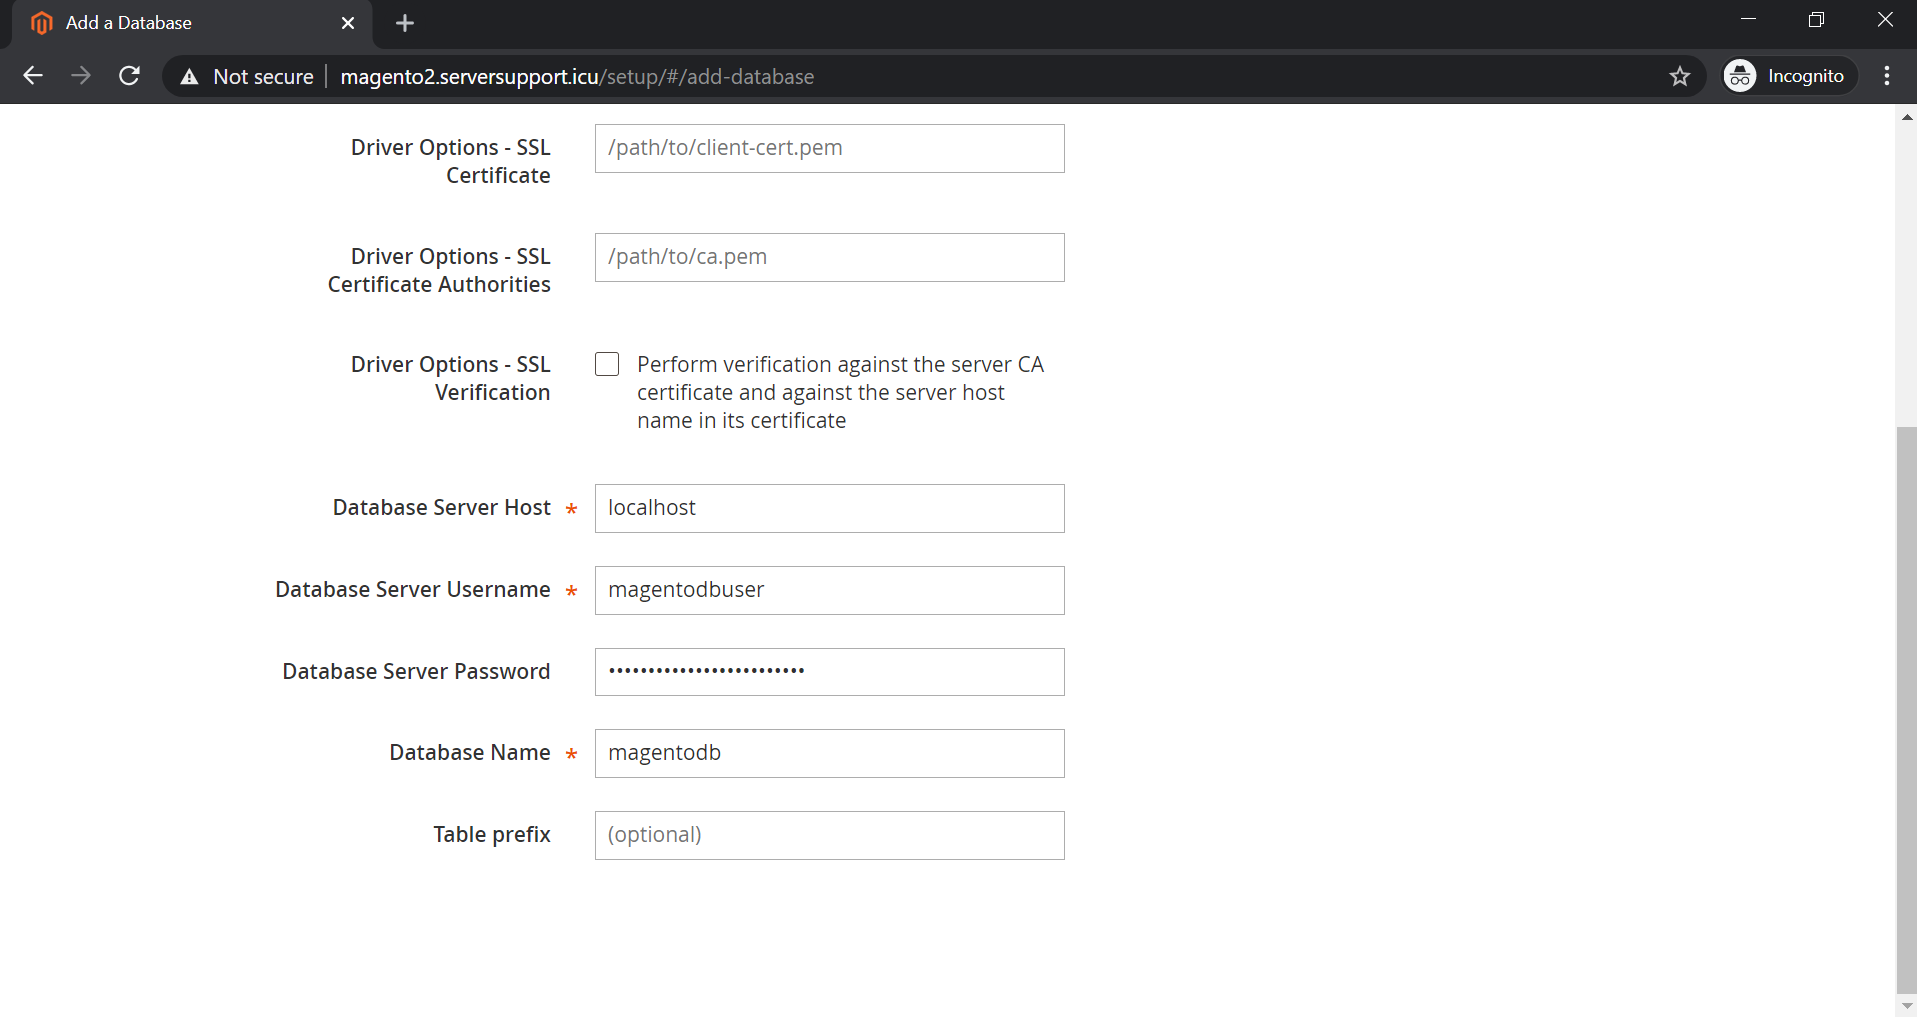Viewport: 1917px width, 1017px height.
Task: Focus the SSL Certificate path field
Action: coord(829,148)
